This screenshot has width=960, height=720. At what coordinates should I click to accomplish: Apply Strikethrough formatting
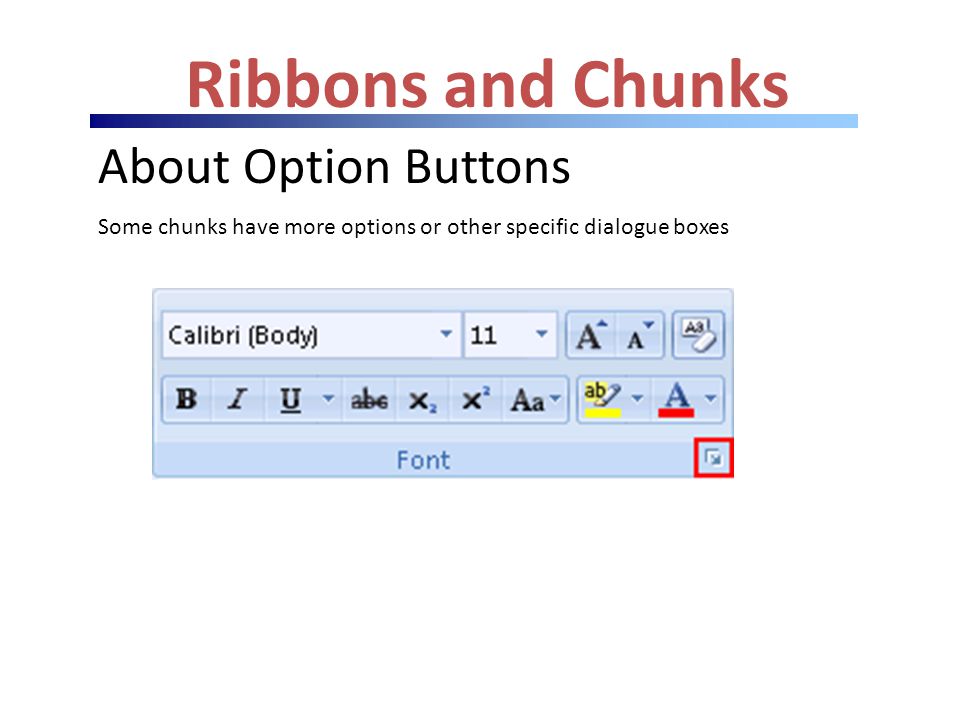(369, 400)
